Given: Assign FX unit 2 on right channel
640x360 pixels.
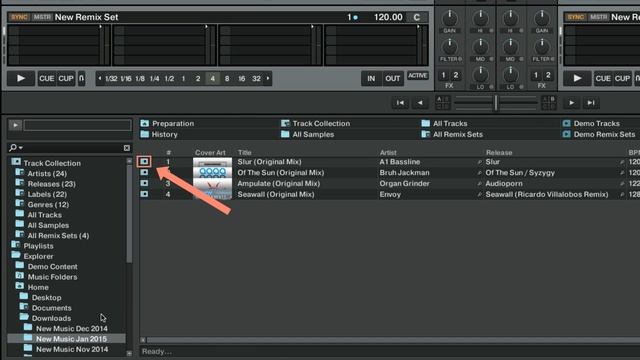Looking at the screenshot, I should [x=548, y=75].
